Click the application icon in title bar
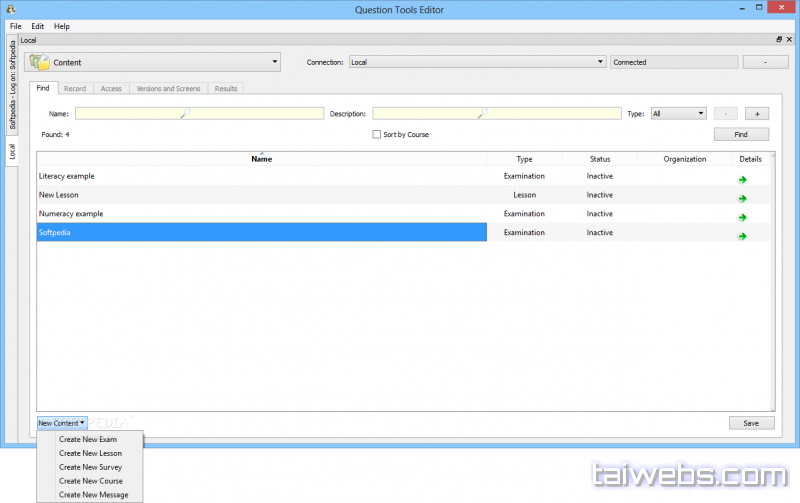The width and height of the screenshot is (800, 503). (9, 9)
